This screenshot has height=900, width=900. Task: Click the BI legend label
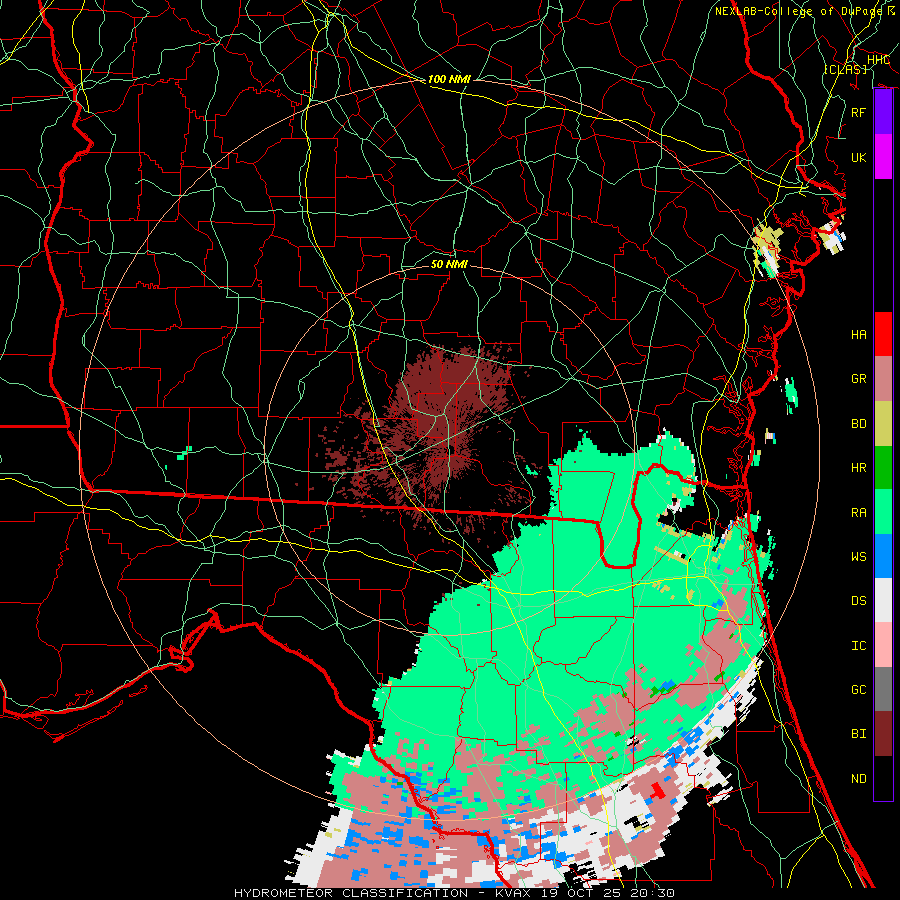858,734
